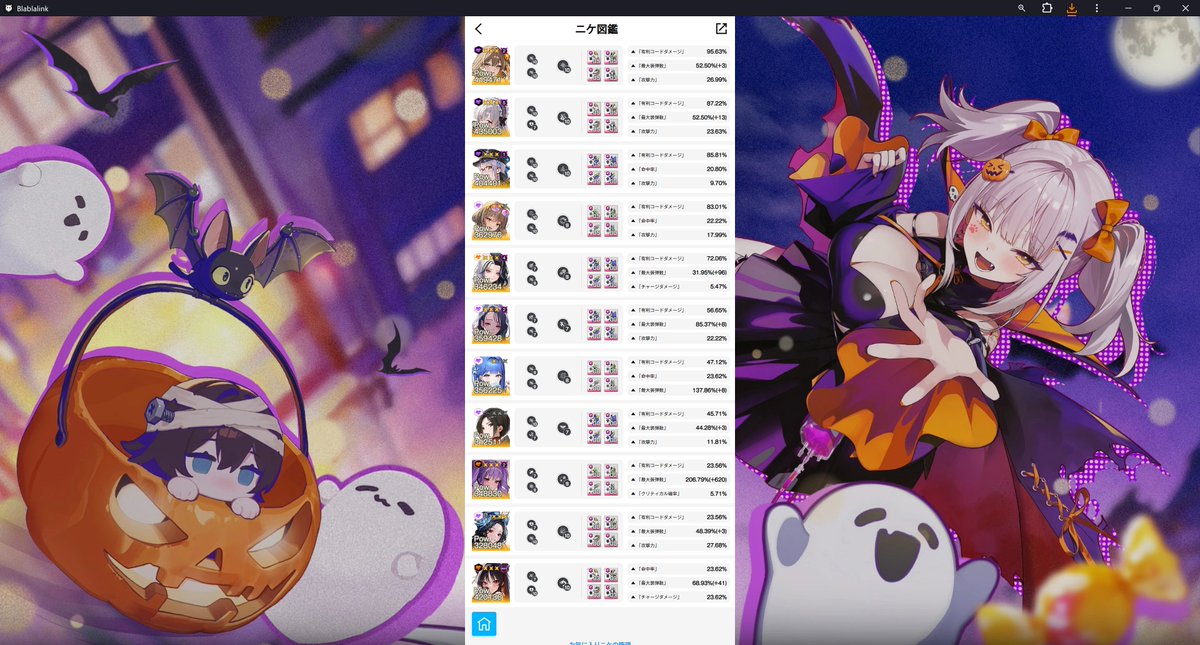Open the zoom magnifier in the title bar
The height and width of the screenshot is (645, 1200).
[1021, 7]
